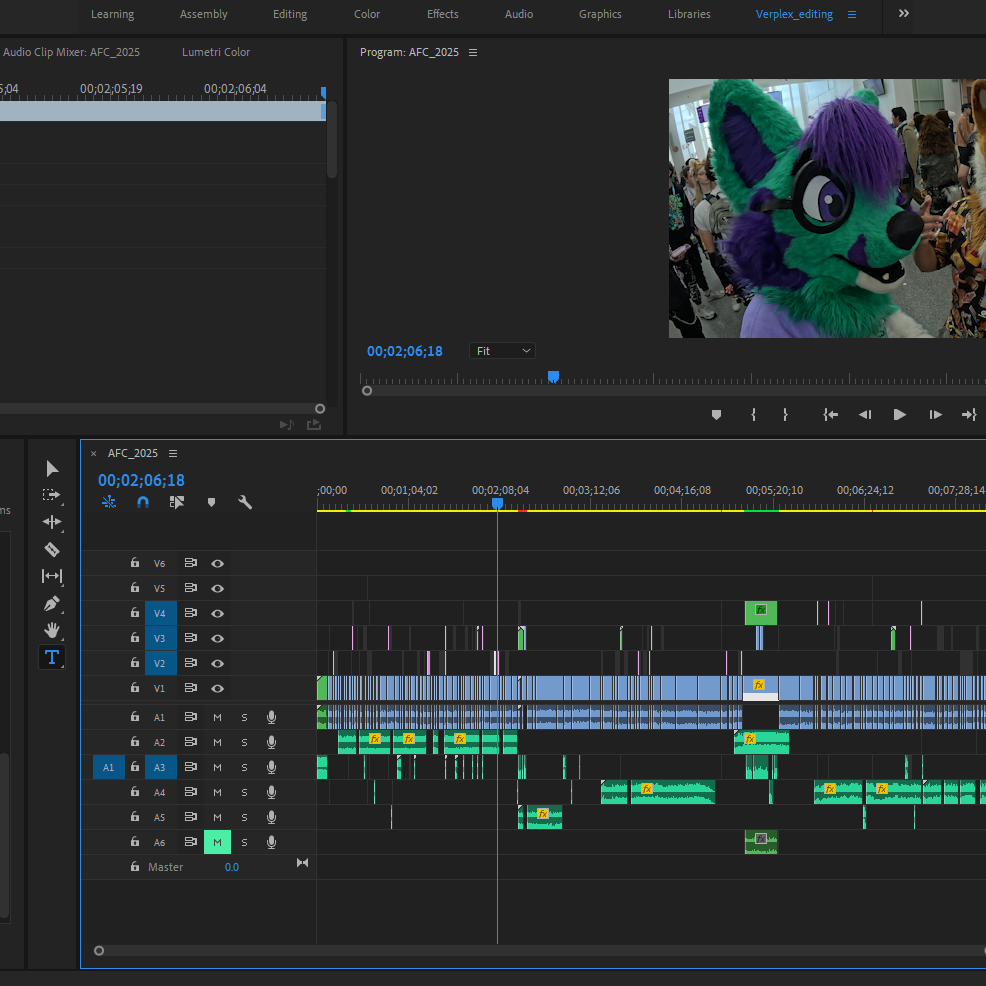This screenshot has height=986, width=986.
Task: Close the AFC_2025 timeline tab
Action: tap(94, 453)
